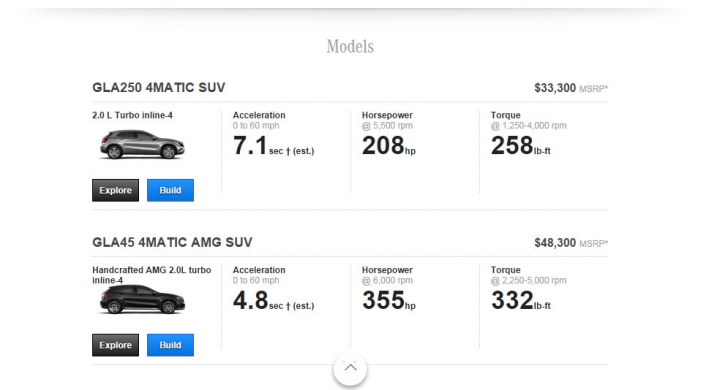Click blue Build button for GLA45 AMG
Image resolution: width=720 pixels, height=390 pixels.
[170, 345]
